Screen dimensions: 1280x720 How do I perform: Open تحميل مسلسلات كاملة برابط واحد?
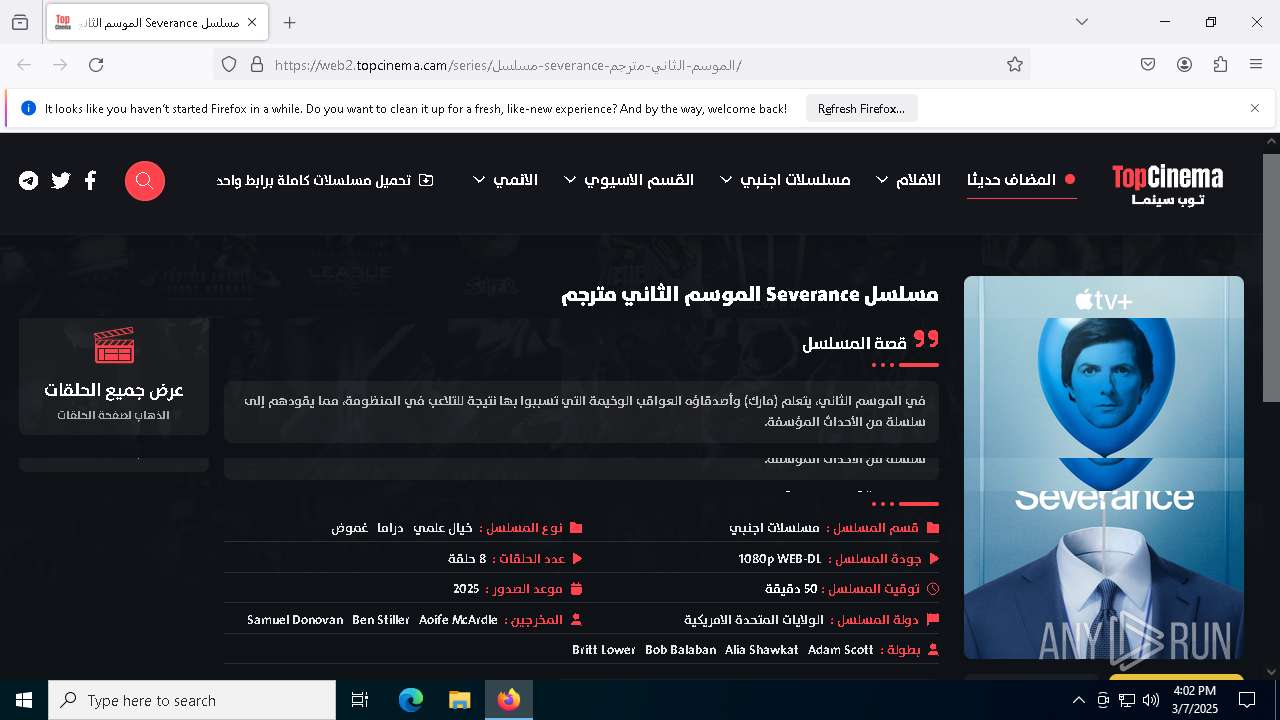tap(325, 180)
